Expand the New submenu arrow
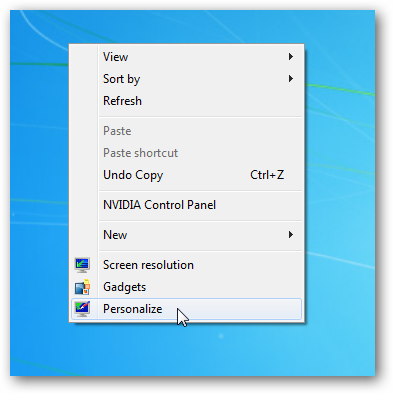393x394 pixels. [291, 235]
